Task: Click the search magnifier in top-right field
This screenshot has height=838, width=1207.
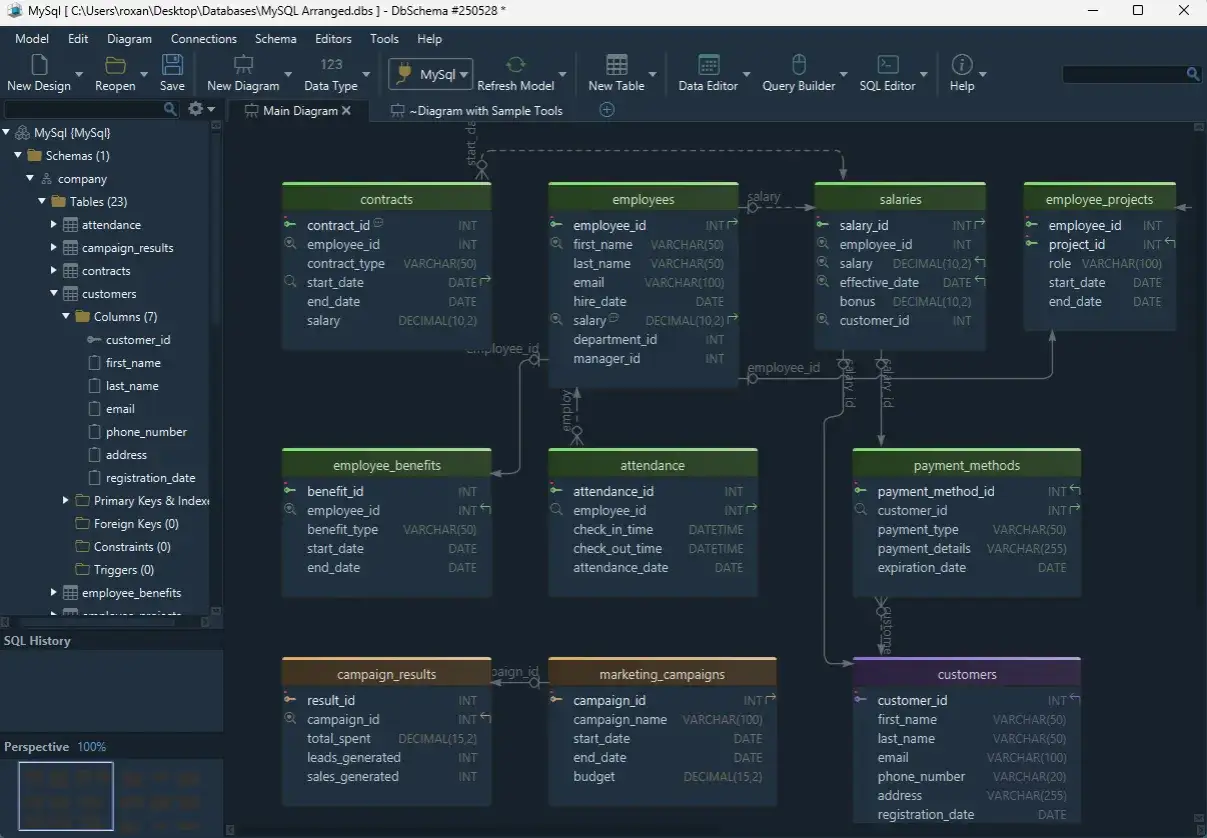Action: pyautogui.click(x=1193, y=74)
